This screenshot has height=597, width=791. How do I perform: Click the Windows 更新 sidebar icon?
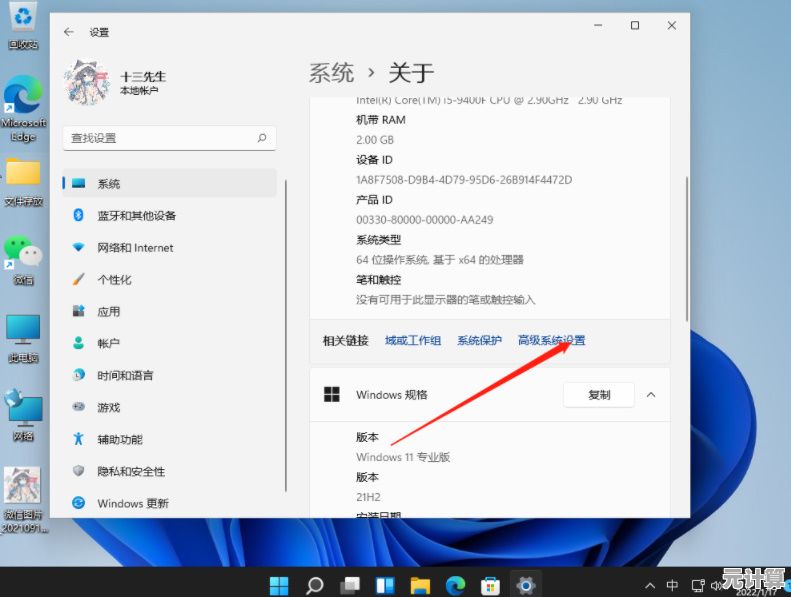click(x=79, y=503)
